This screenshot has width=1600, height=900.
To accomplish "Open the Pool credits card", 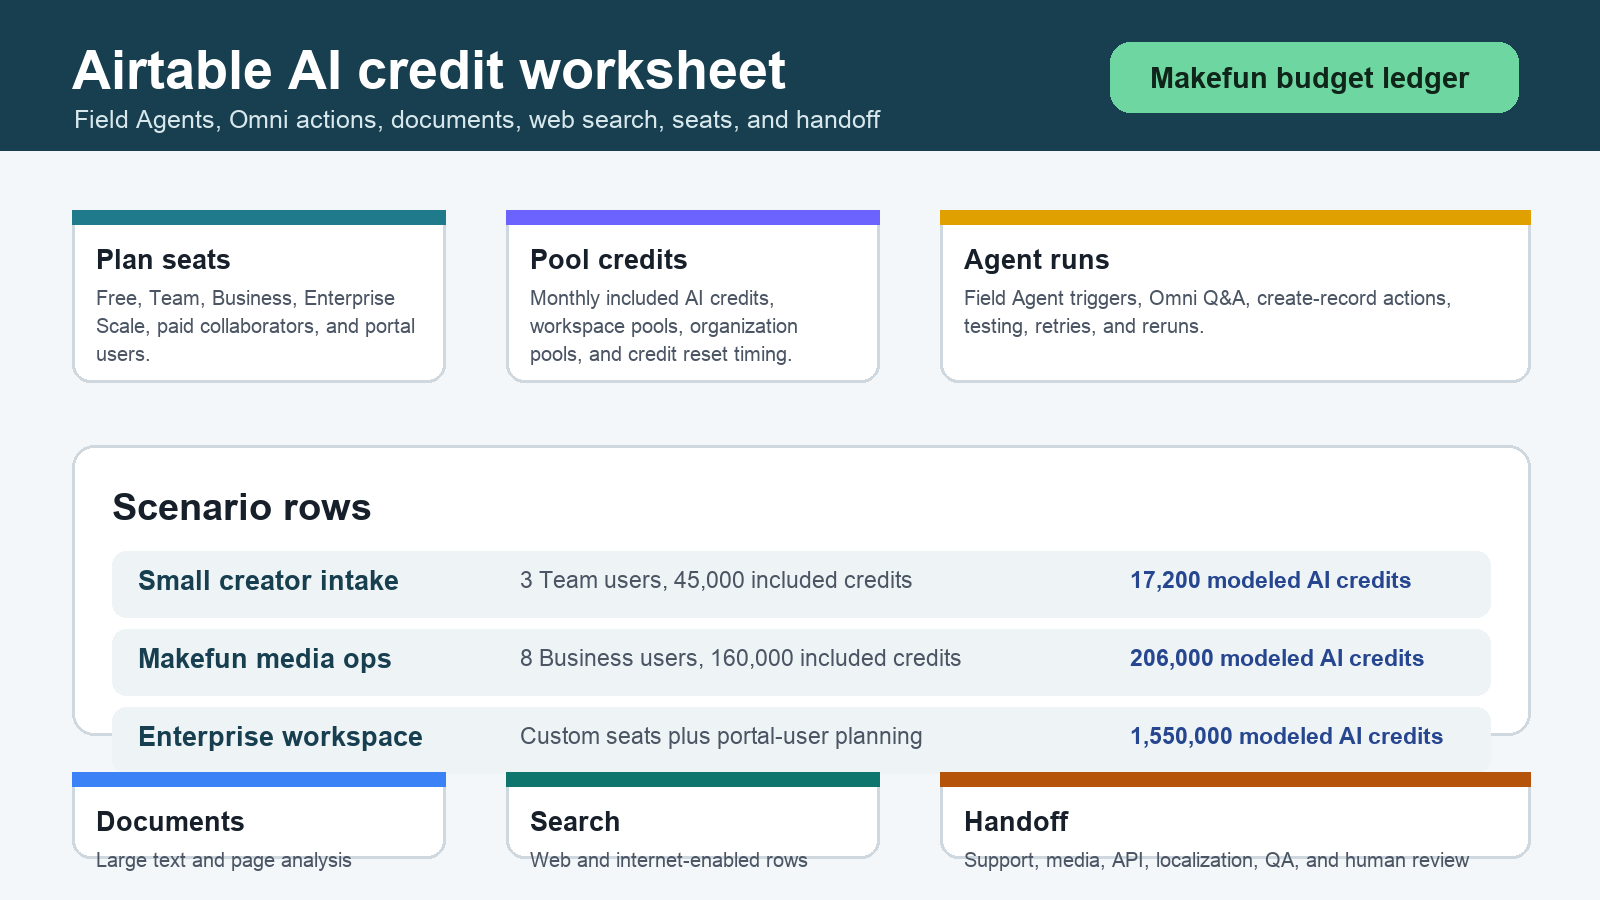I will (693, 296).
